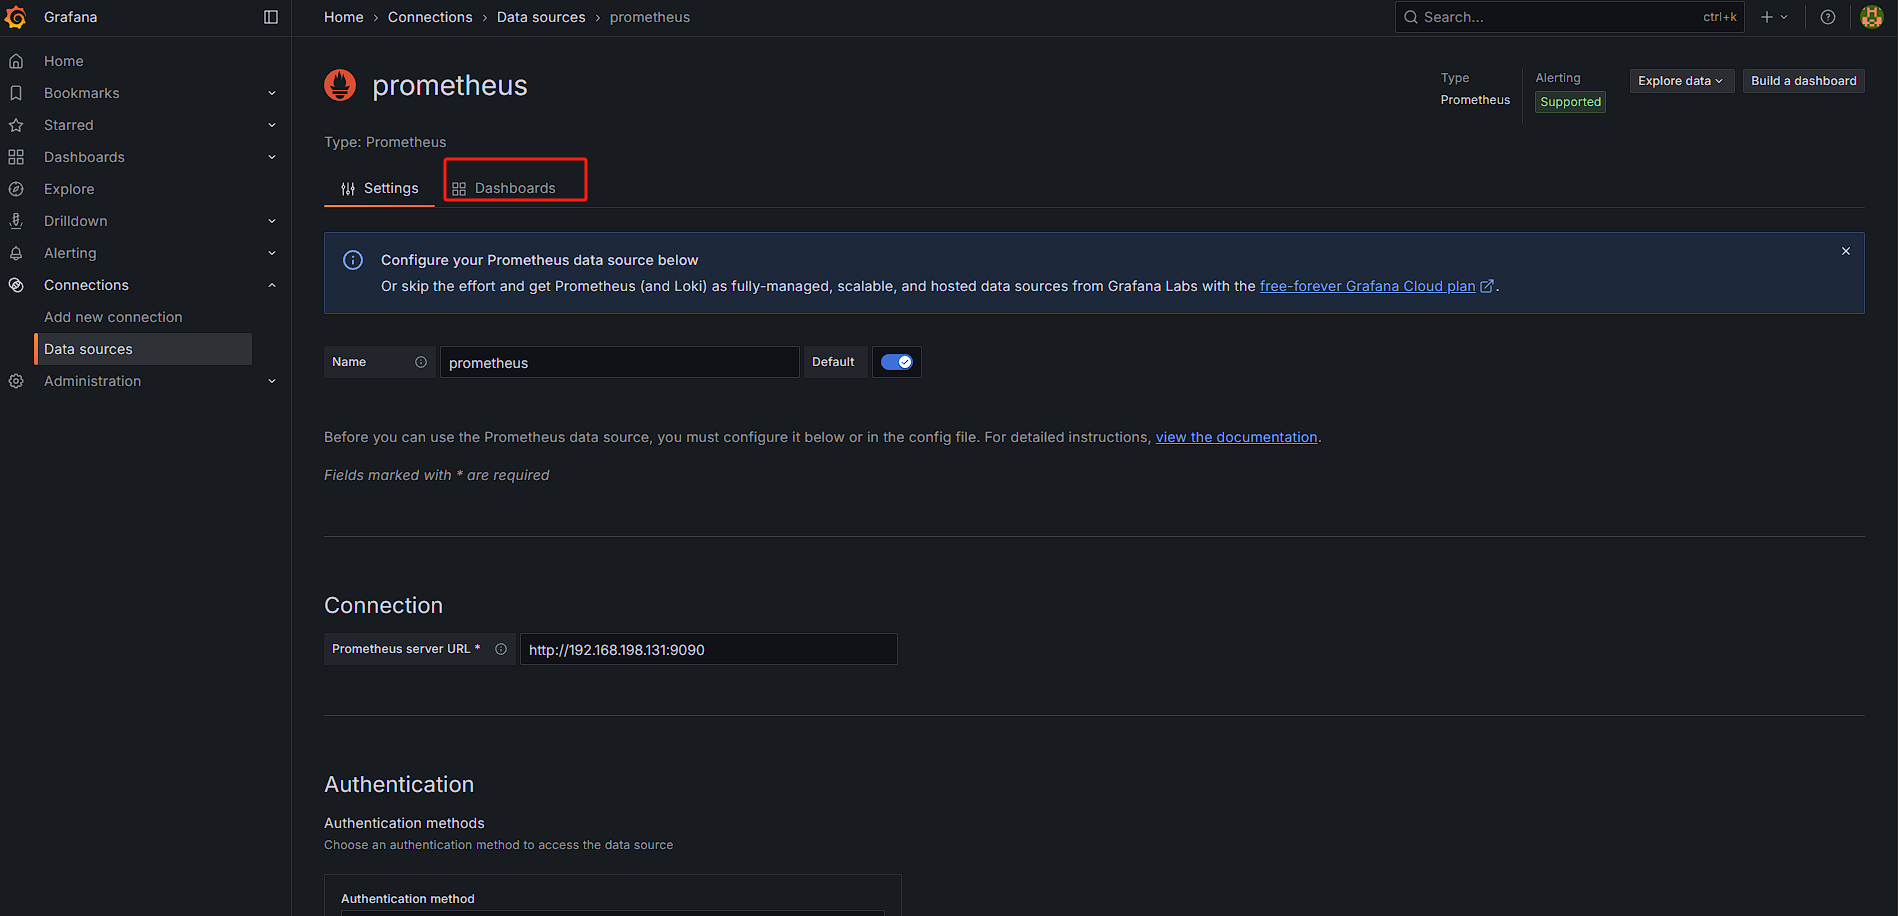Click the Grafana logo icon
Screen dimensions: 1898x916
click(x=16, y=17)
